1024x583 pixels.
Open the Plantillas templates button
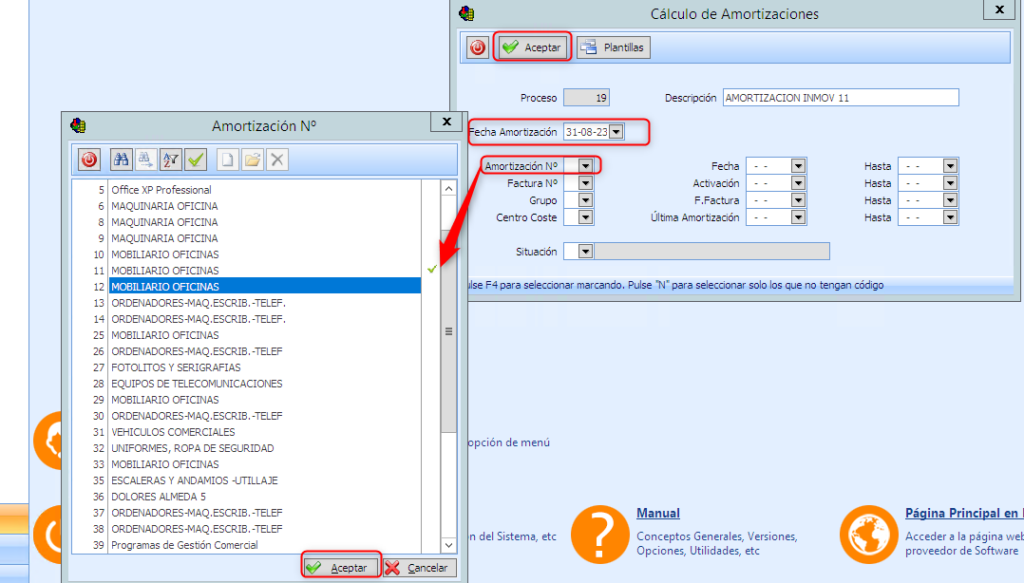[613, 47]
